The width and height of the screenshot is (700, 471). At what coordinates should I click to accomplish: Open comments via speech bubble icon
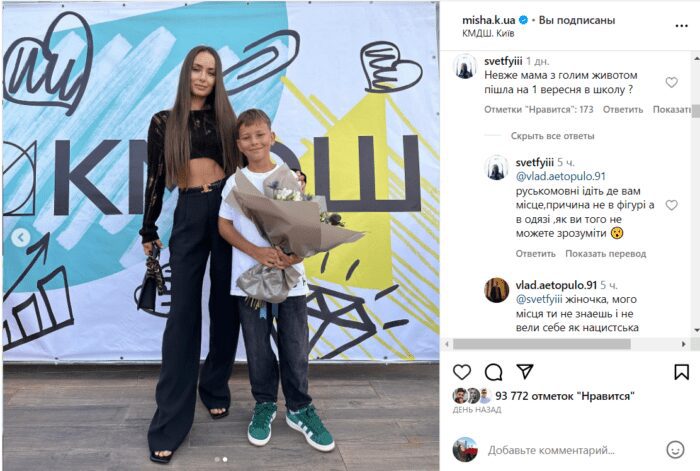pos(493,372)
